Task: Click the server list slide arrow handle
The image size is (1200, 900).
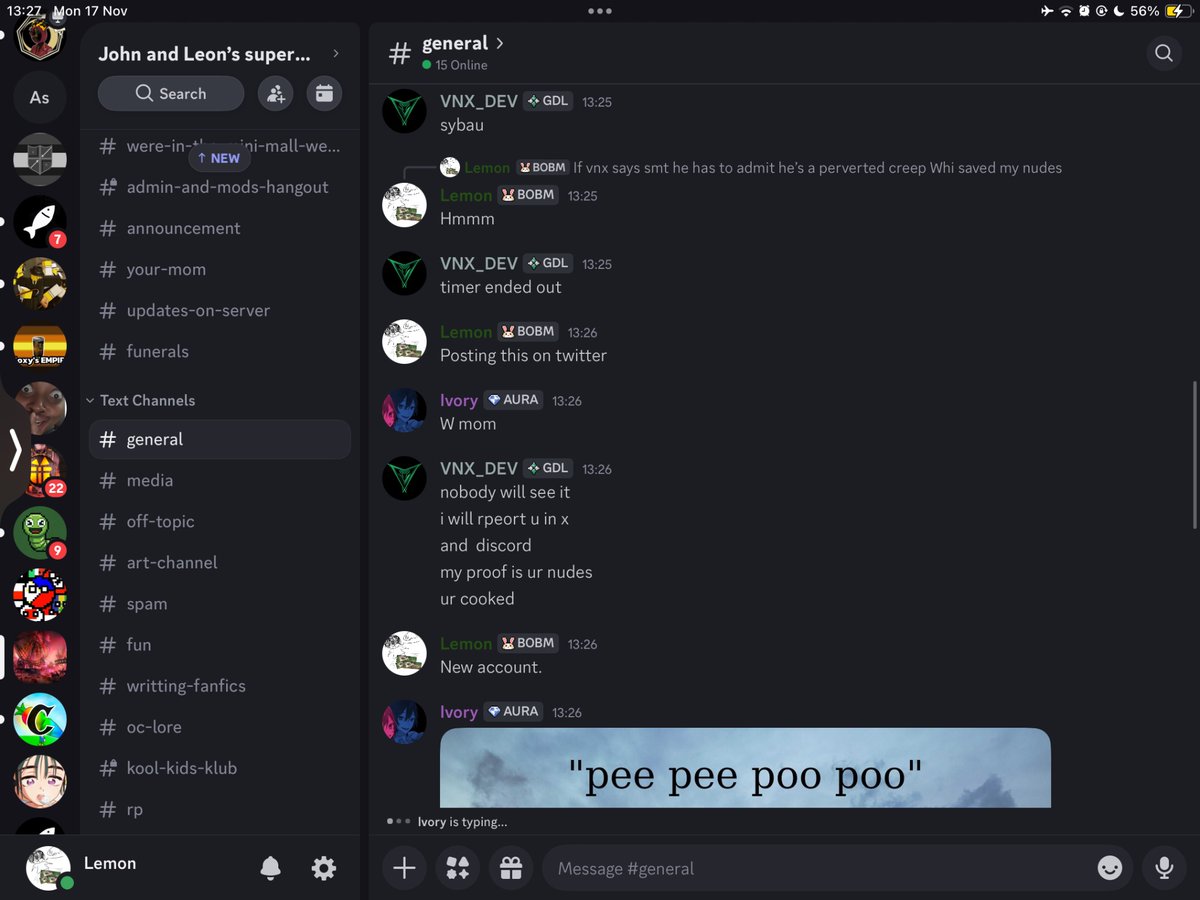Action: tap(14, 450)
